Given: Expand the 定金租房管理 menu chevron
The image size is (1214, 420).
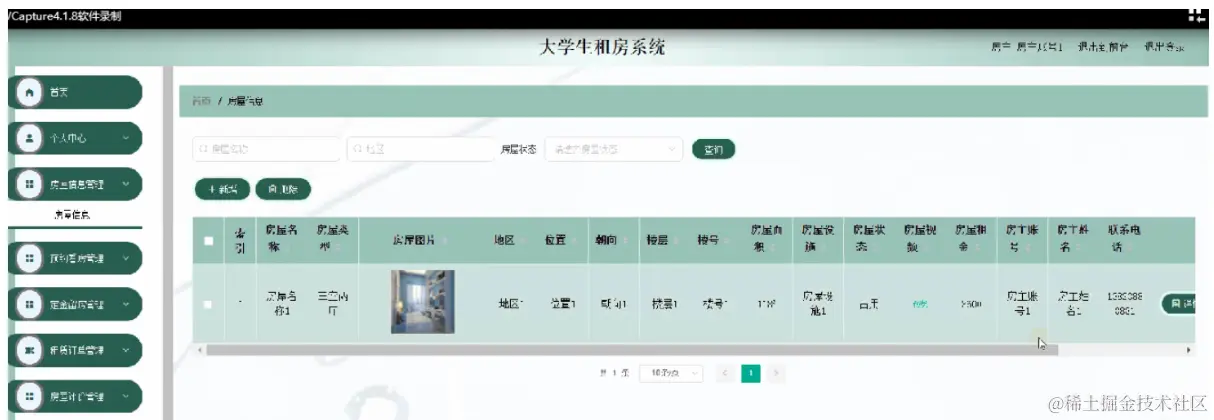Looking at the screenshot, I should point(126,304).
